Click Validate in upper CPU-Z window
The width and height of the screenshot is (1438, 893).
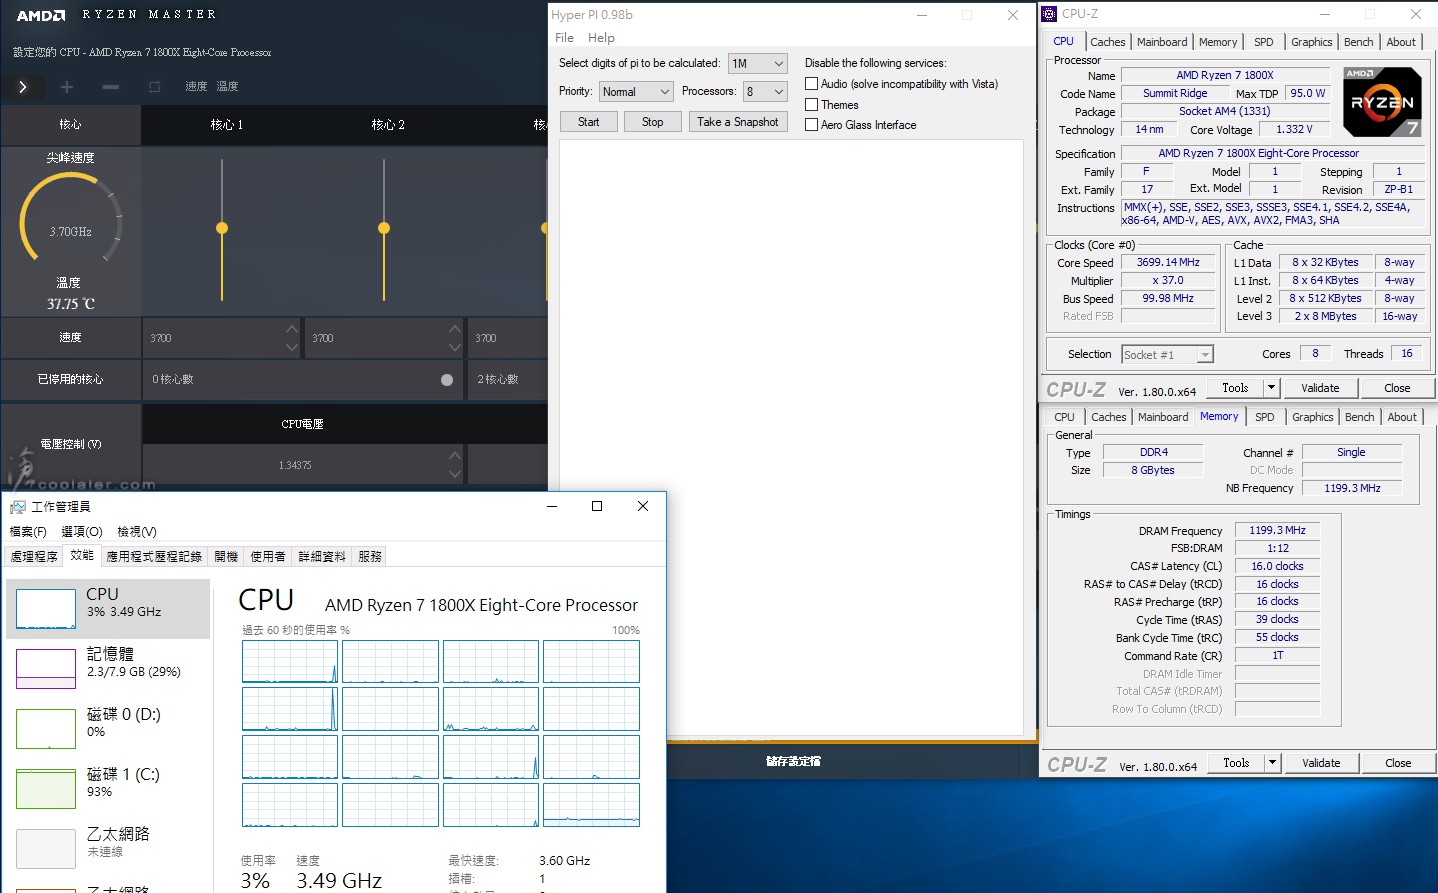(x=1320, y=388)
